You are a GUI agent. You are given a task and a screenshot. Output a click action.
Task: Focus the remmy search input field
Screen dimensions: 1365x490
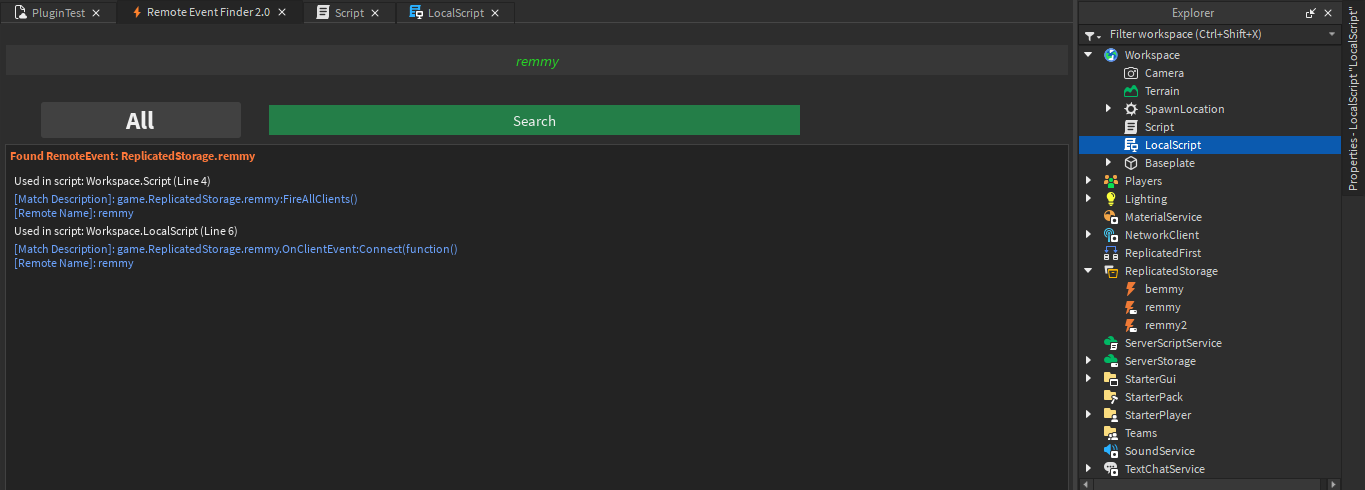537,61
